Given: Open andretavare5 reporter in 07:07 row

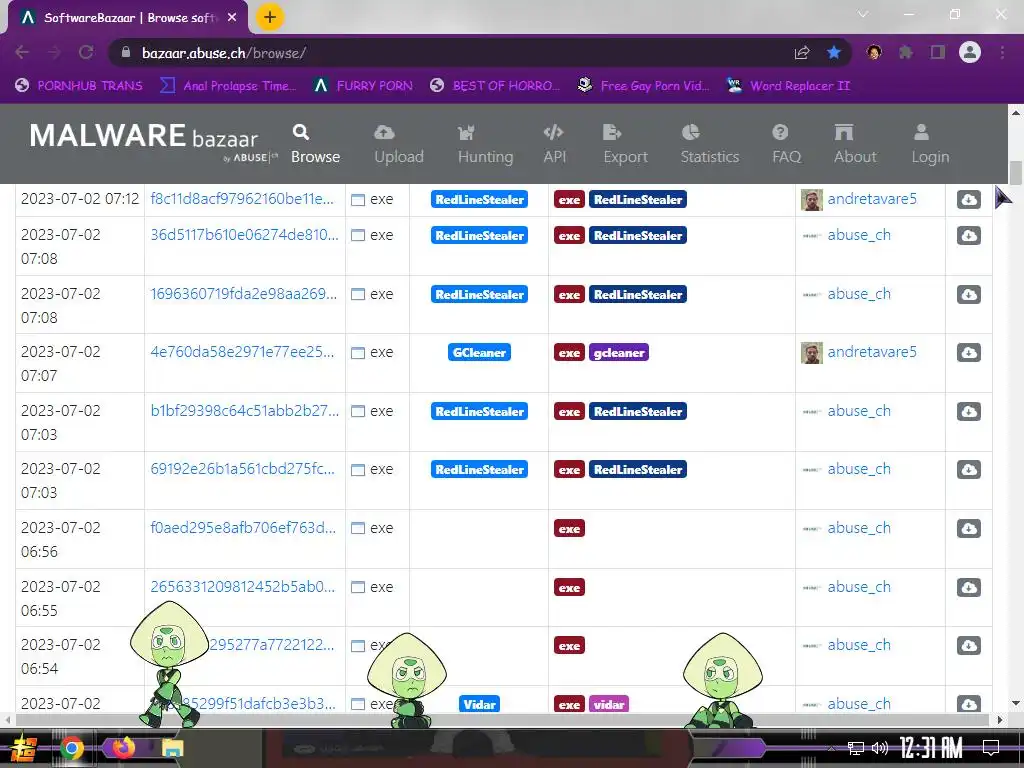Looking at the screenshot, I should coord(872,351).
